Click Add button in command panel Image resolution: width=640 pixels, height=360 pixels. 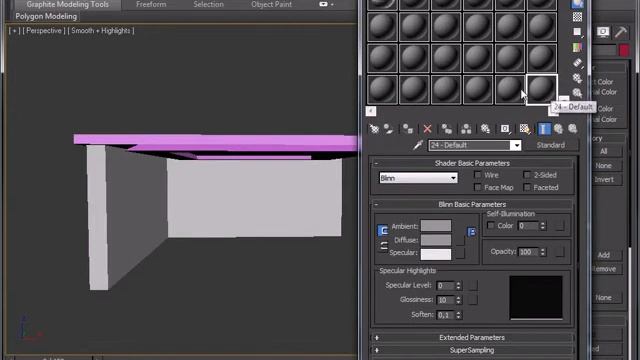[x=604, y=255]
